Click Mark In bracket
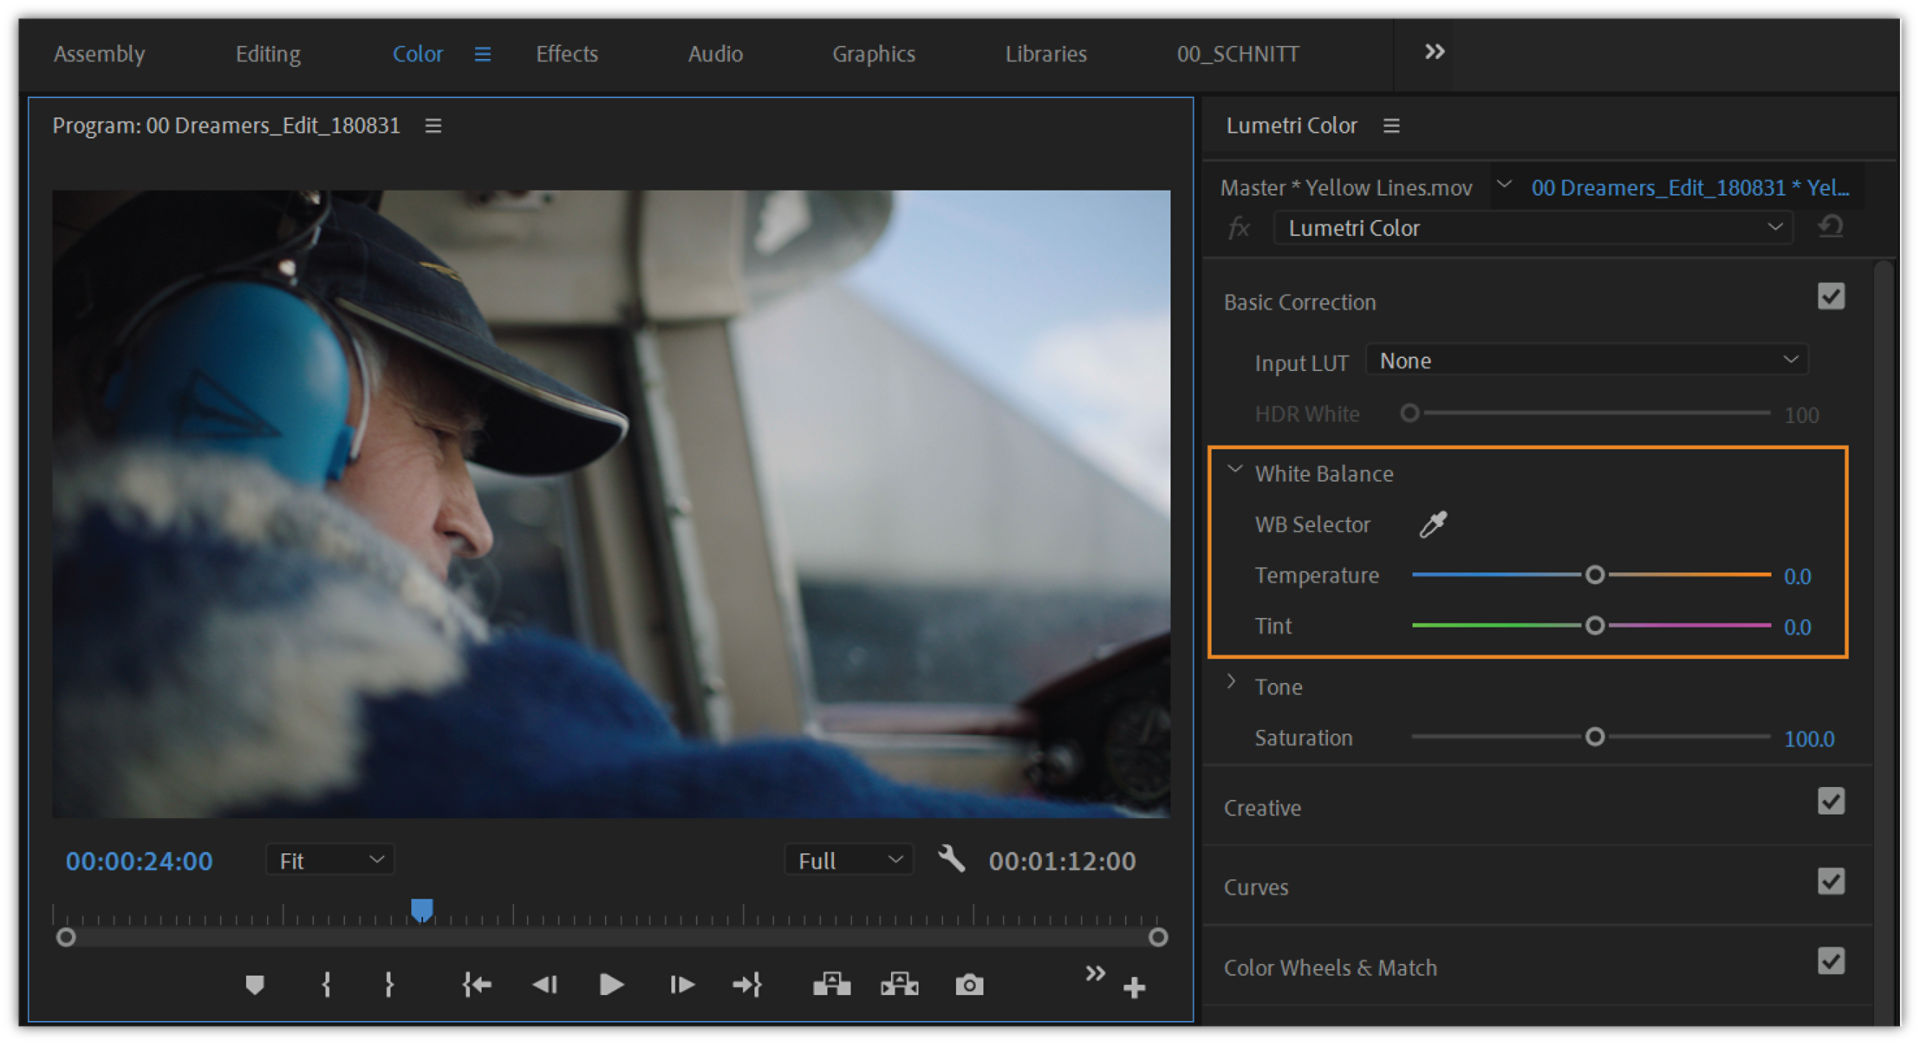This screenshot has height=1045, width=1920. tap(326, 985)
